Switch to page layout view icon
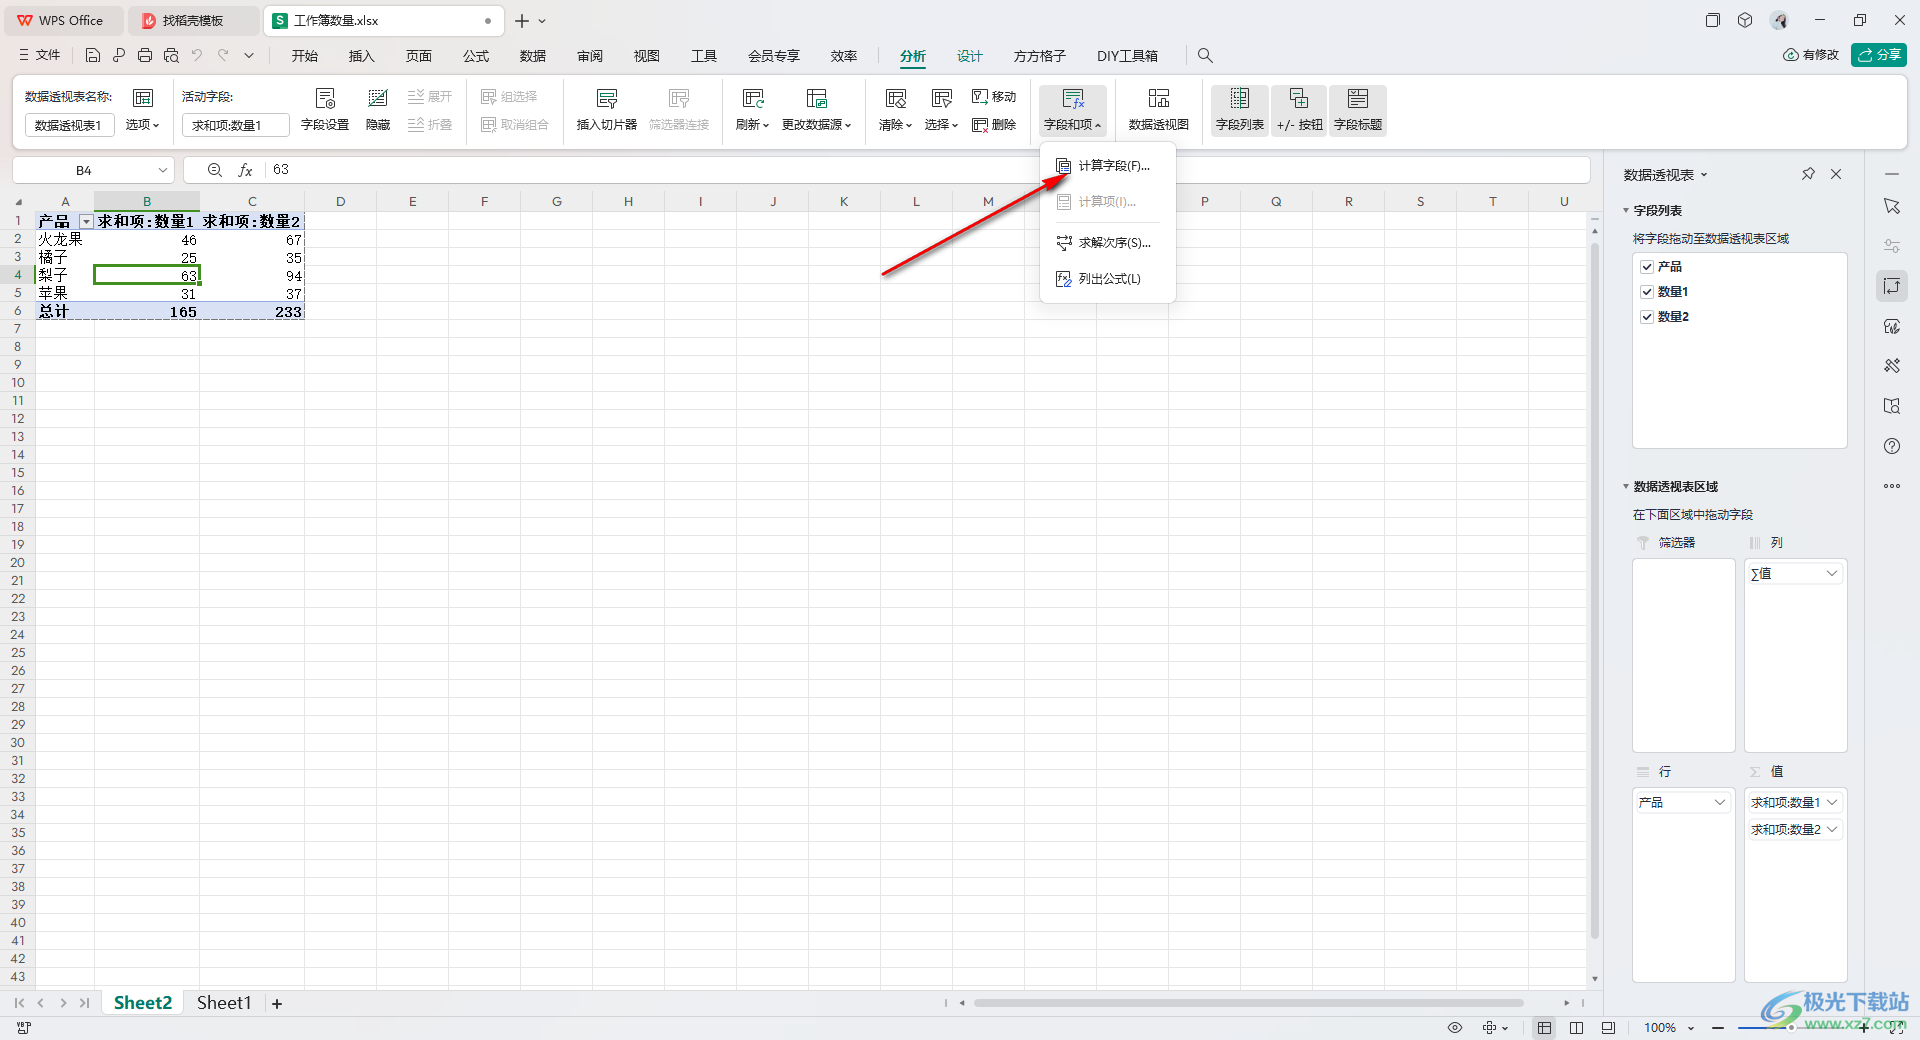Image resolution: width=1920 pixels, height=1040 pixels. pyautogui.click(x=1577, y=1028)
